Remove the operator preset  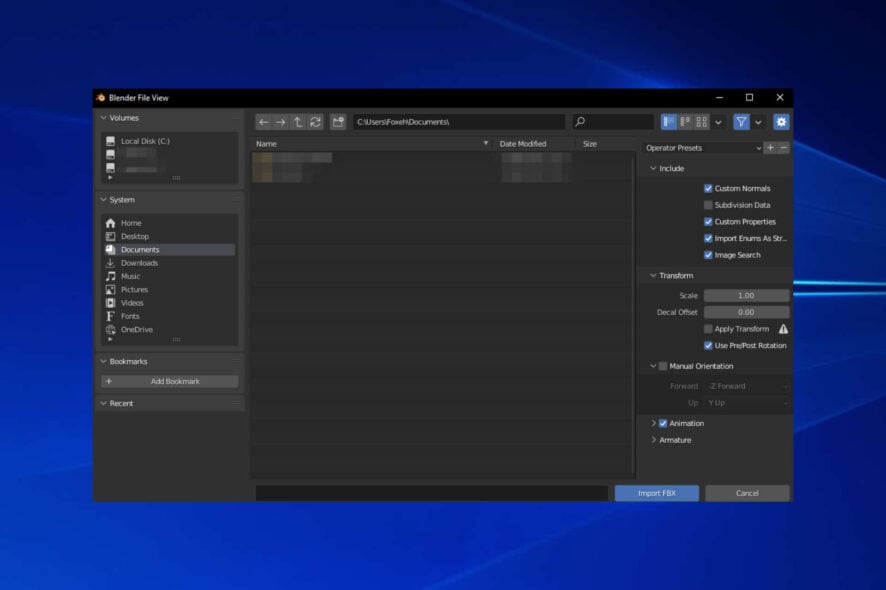[783, 148]
